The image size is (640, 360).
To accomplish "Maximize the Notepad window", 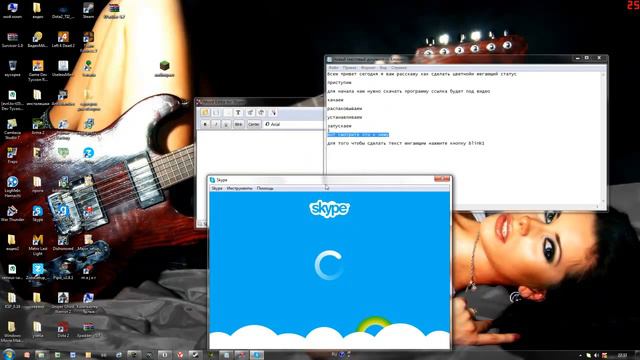I will click(x=587, y=58).
